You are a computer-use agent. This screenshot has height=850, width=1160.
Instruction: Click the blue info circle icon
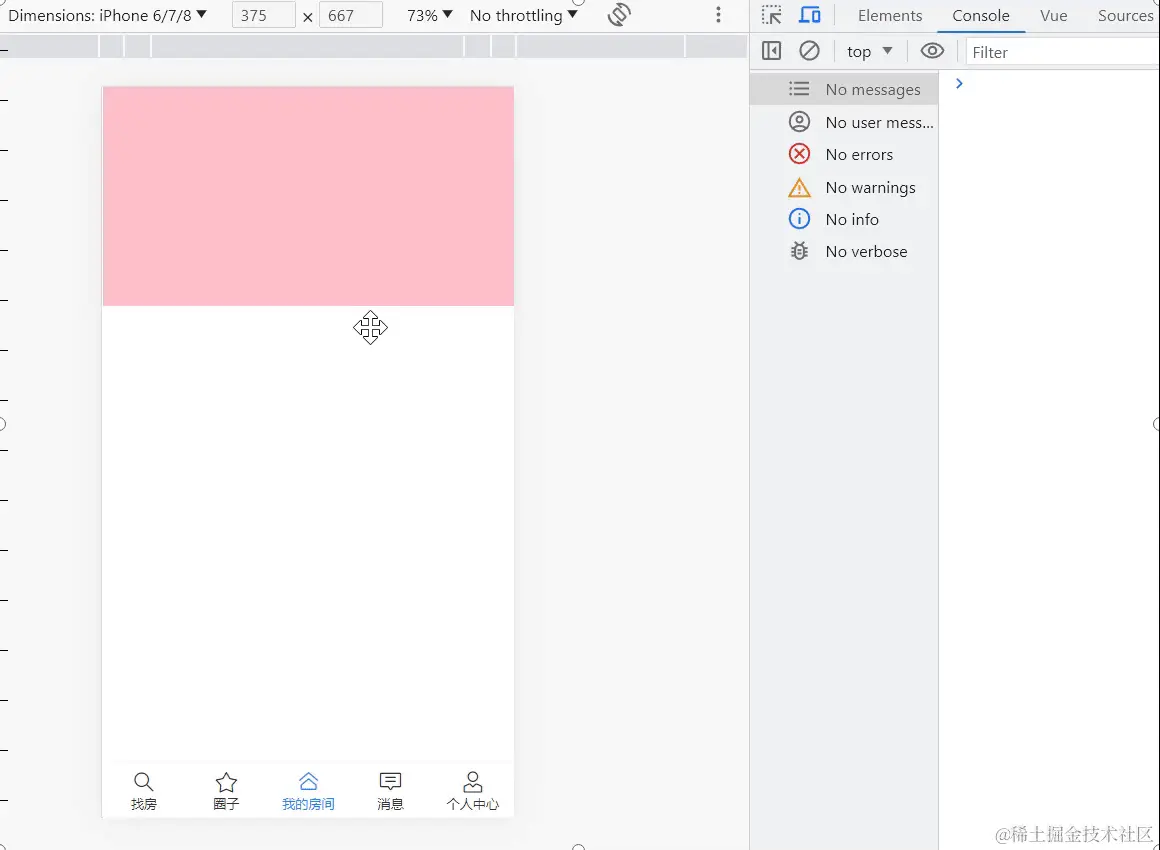point(799,219)
